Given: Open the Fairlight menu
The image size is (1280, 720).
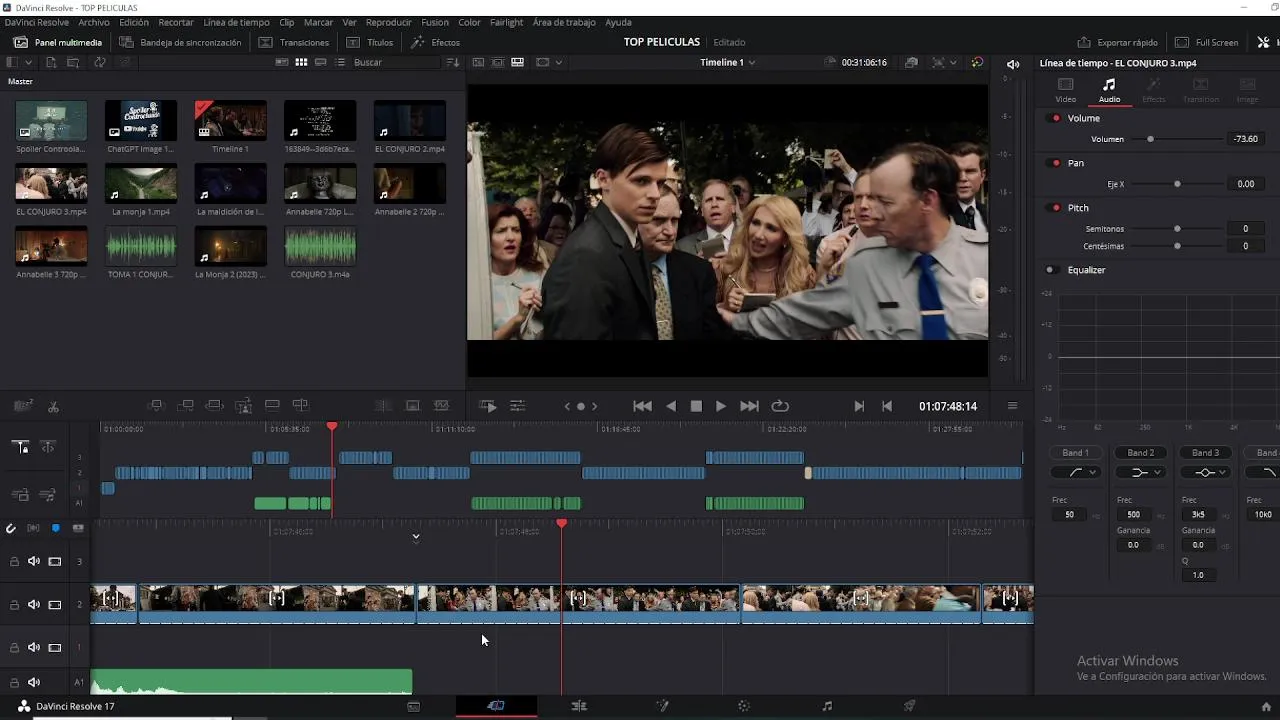Looking at the screenshot, I should (506, 22).
